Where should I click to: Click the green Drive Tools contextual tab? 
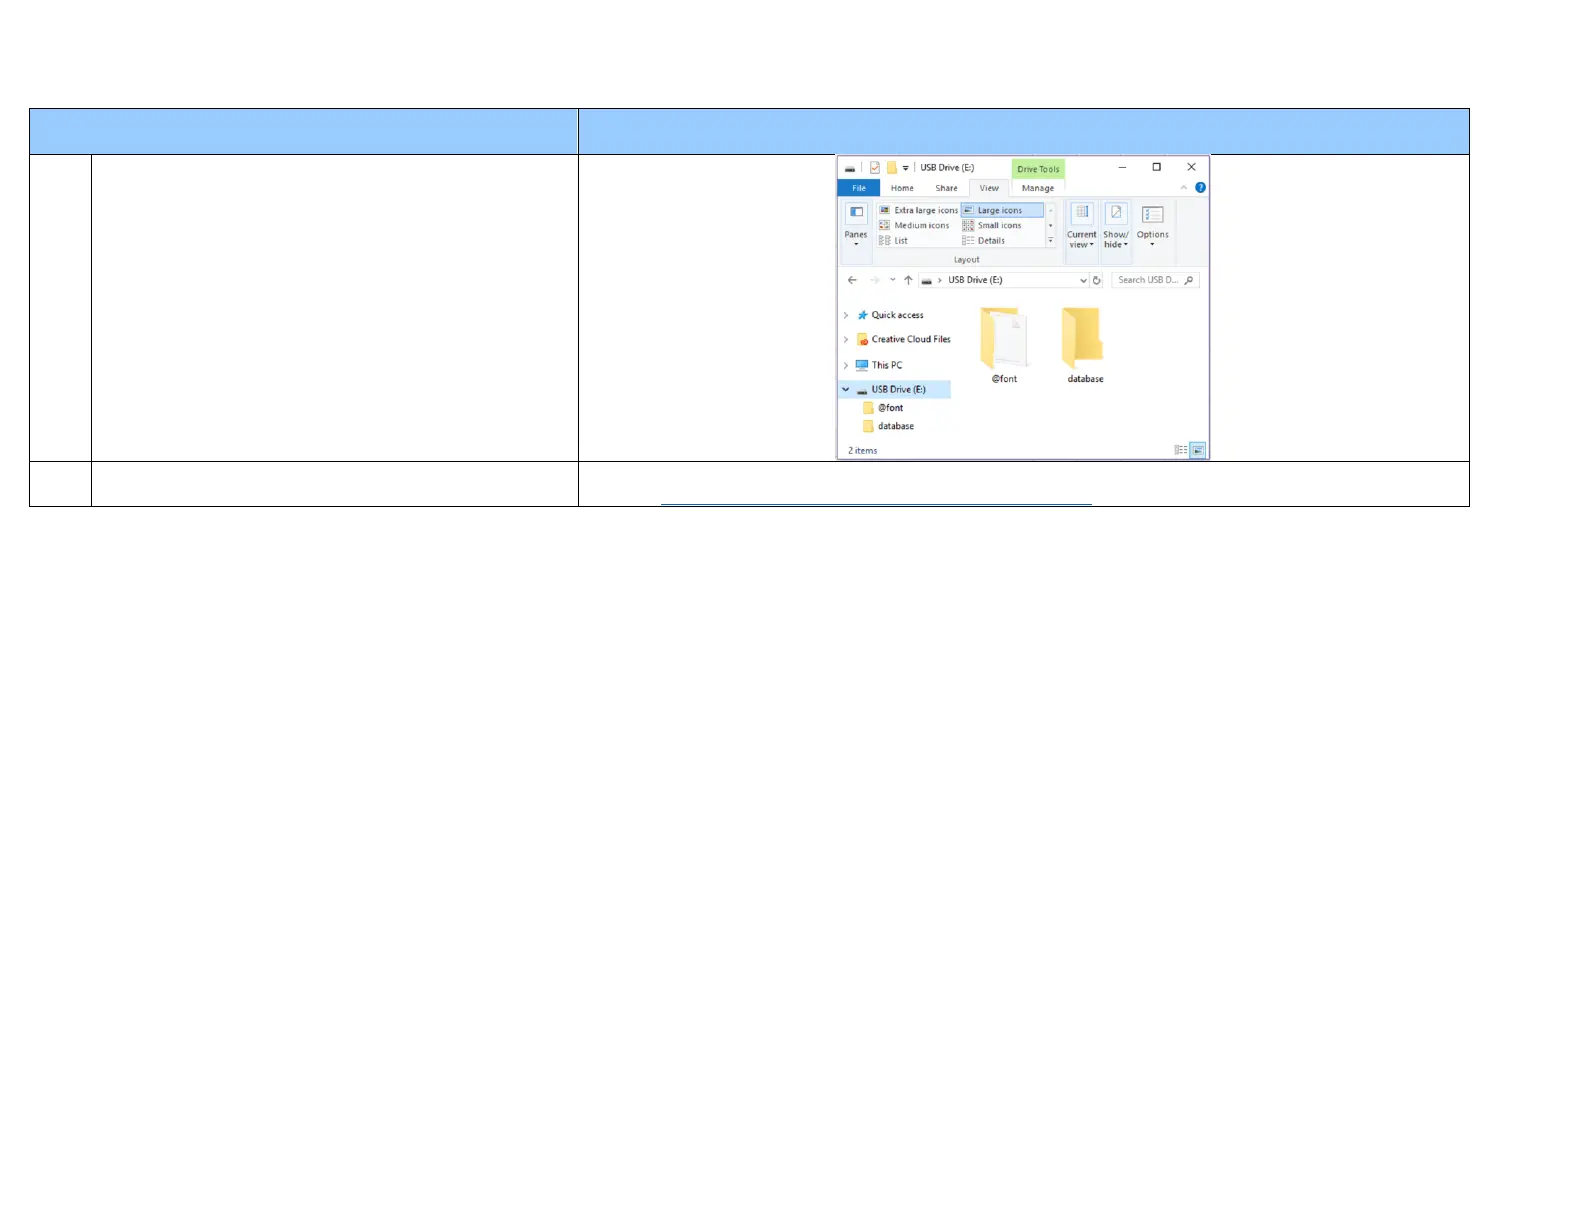click(x=1038, y=169)
